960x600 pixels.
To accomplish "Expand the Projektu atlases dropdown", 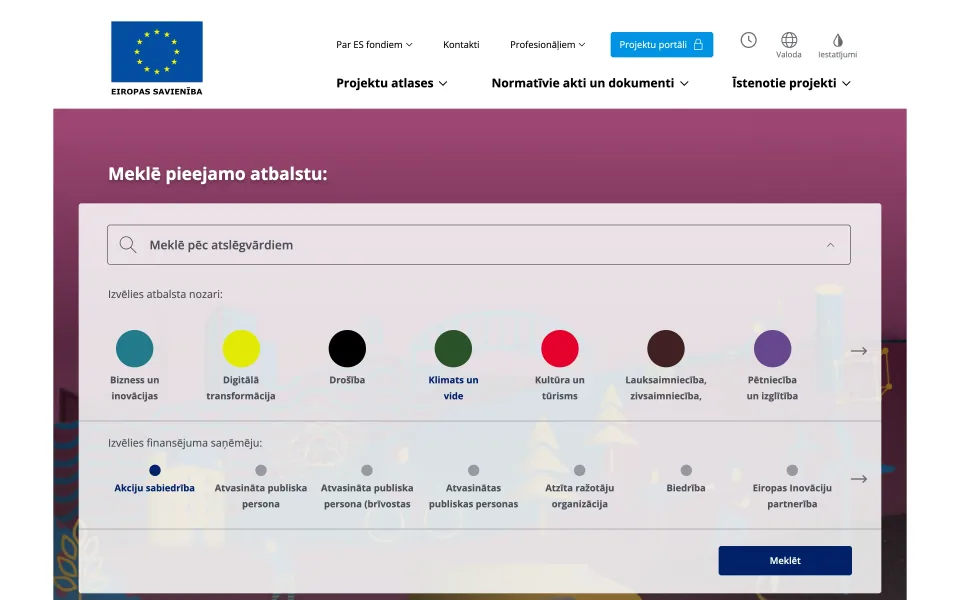I will 392,83.
